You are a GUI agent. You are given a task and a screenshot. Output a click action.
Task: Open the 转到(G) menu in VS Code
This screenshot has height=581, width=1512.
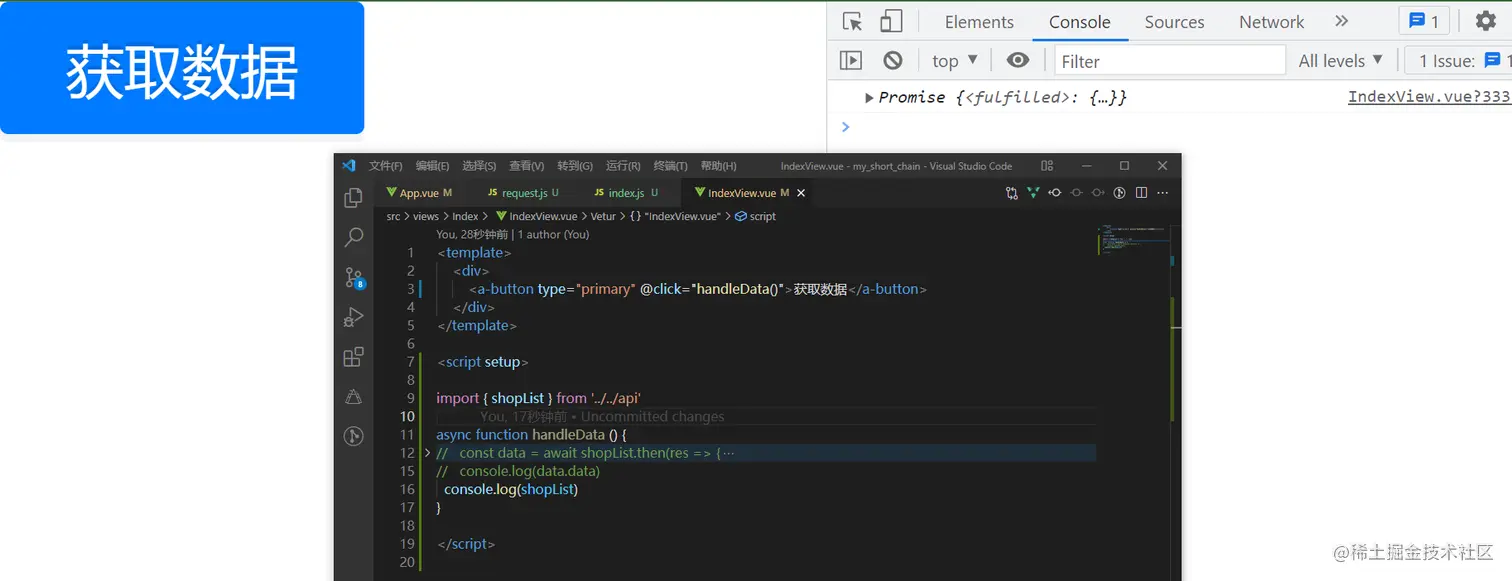point(575,166)
